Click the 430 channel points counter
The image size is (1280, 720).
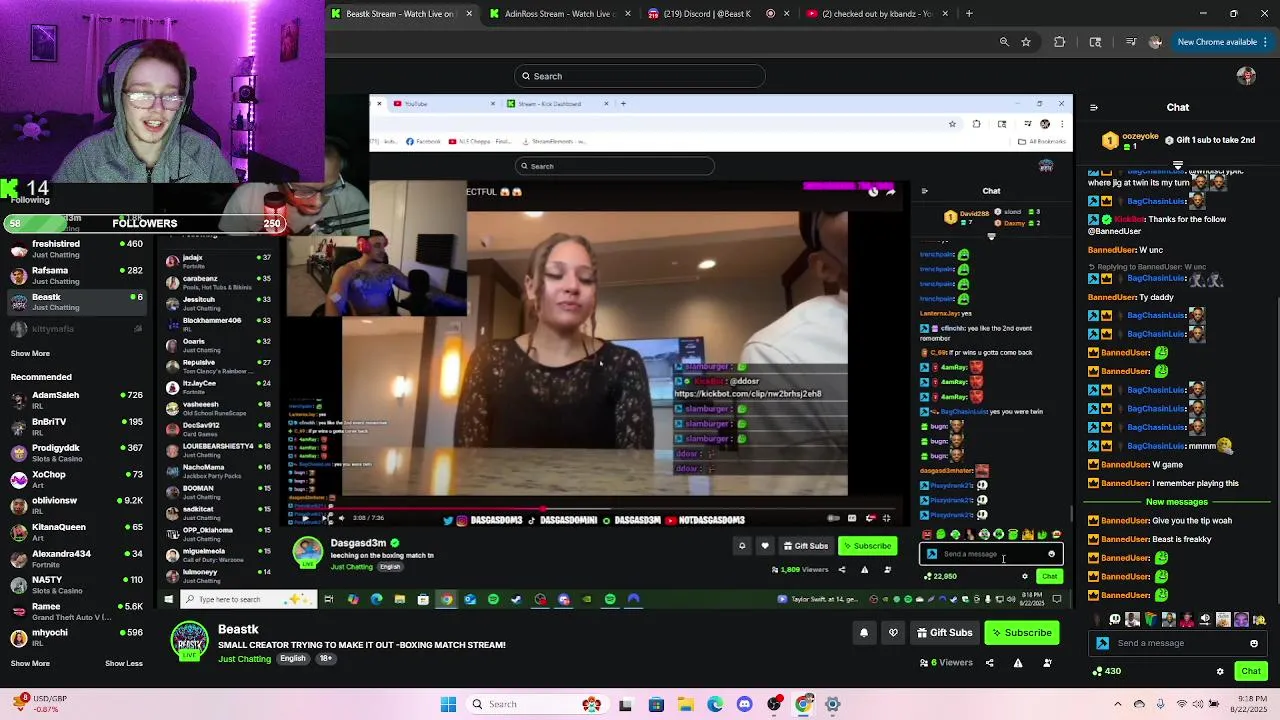pyautogui.click(x=1108, y=671)
